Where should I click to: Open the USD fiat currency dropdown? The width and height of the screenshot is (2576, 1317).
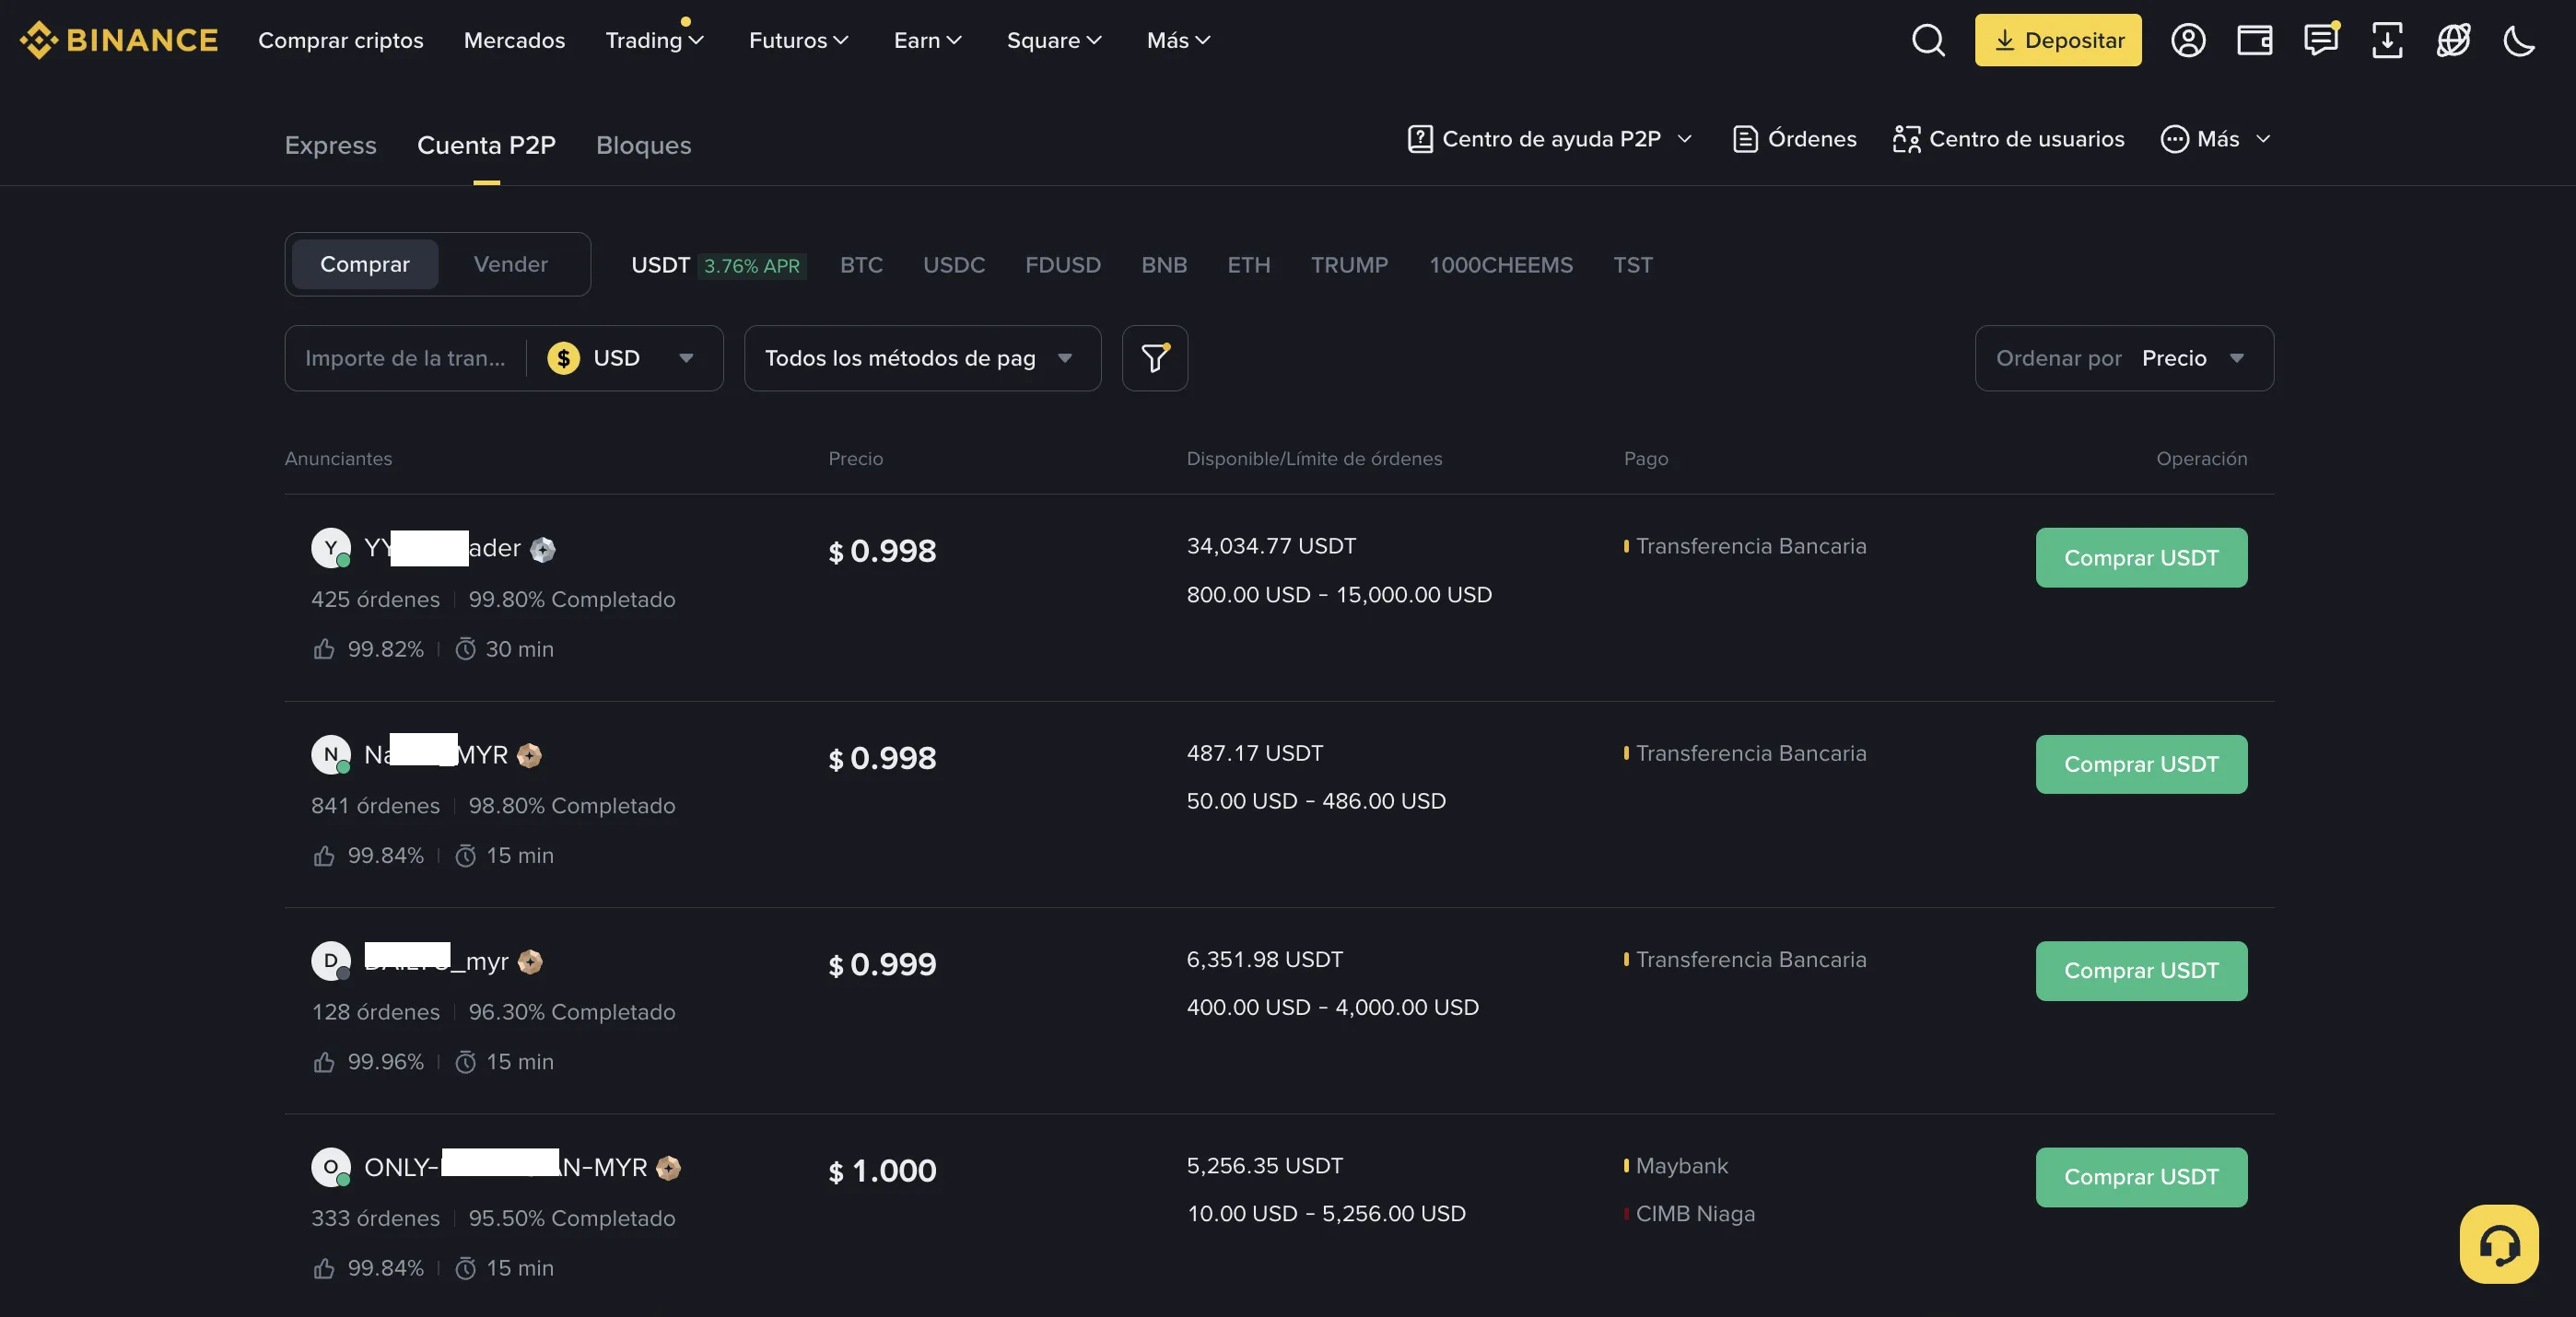[622, 358]
